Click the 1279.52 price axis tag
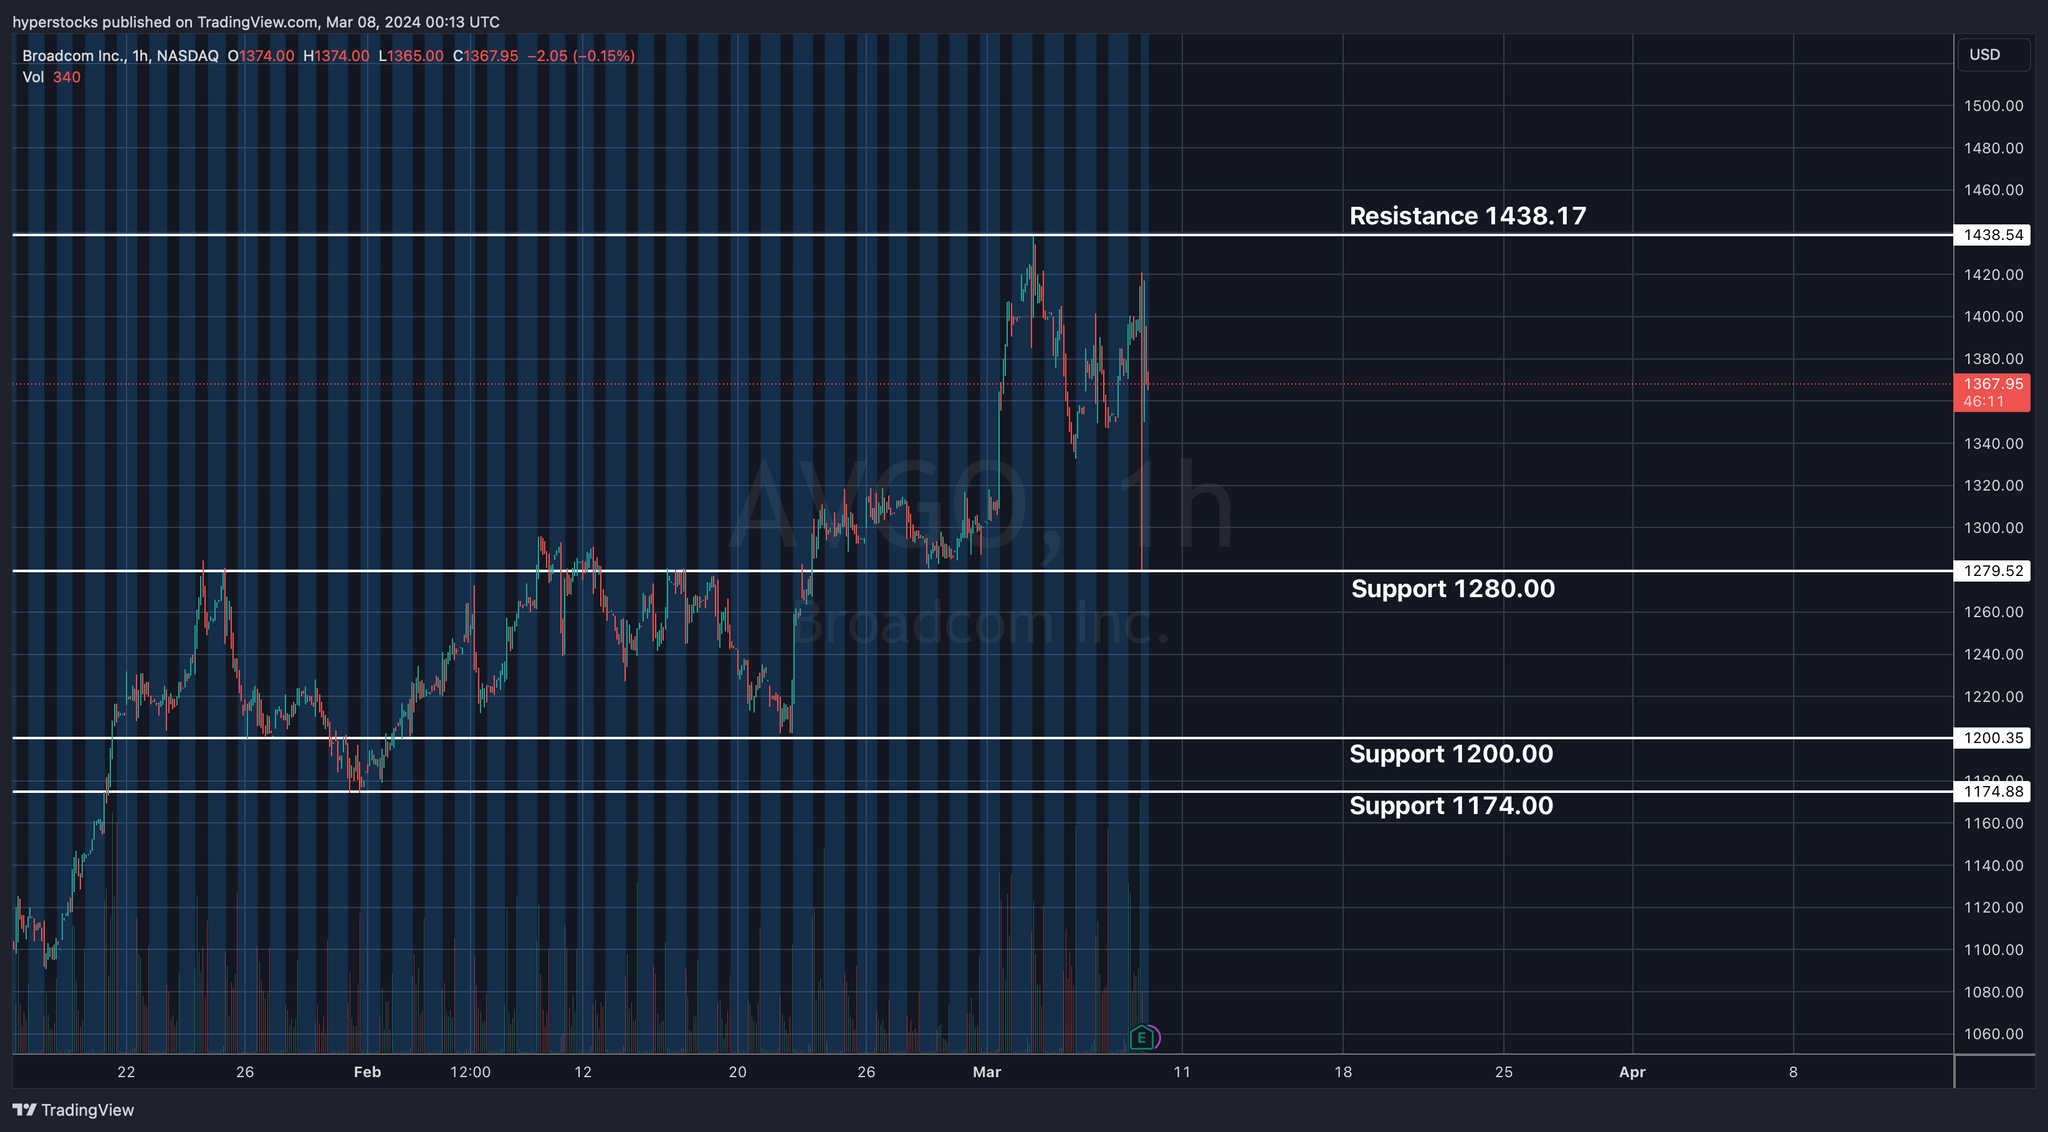Viewport: 2048px width, 1132px height. tap(1992, 571)
